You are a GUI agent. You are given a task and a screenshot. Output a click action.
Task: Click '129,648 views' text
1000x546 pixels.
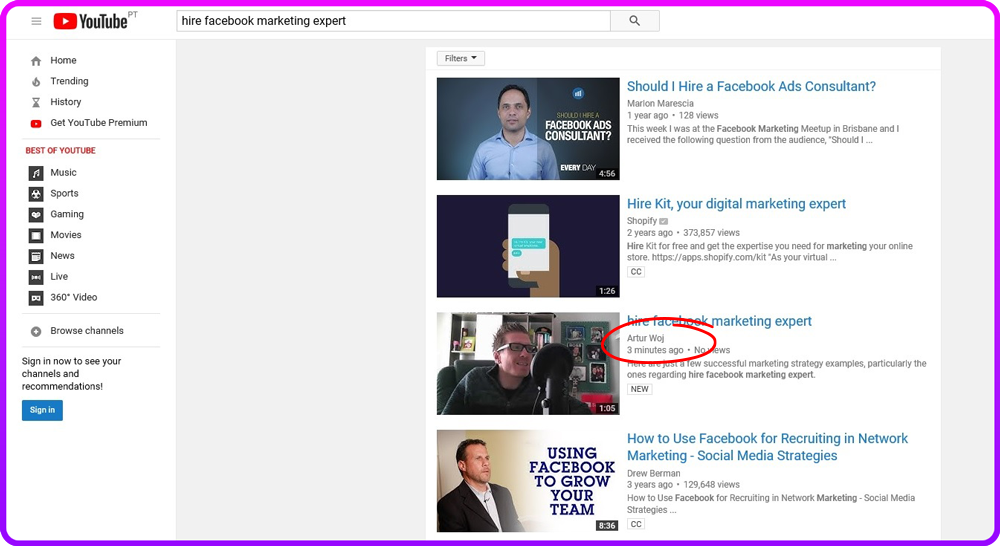712,485
